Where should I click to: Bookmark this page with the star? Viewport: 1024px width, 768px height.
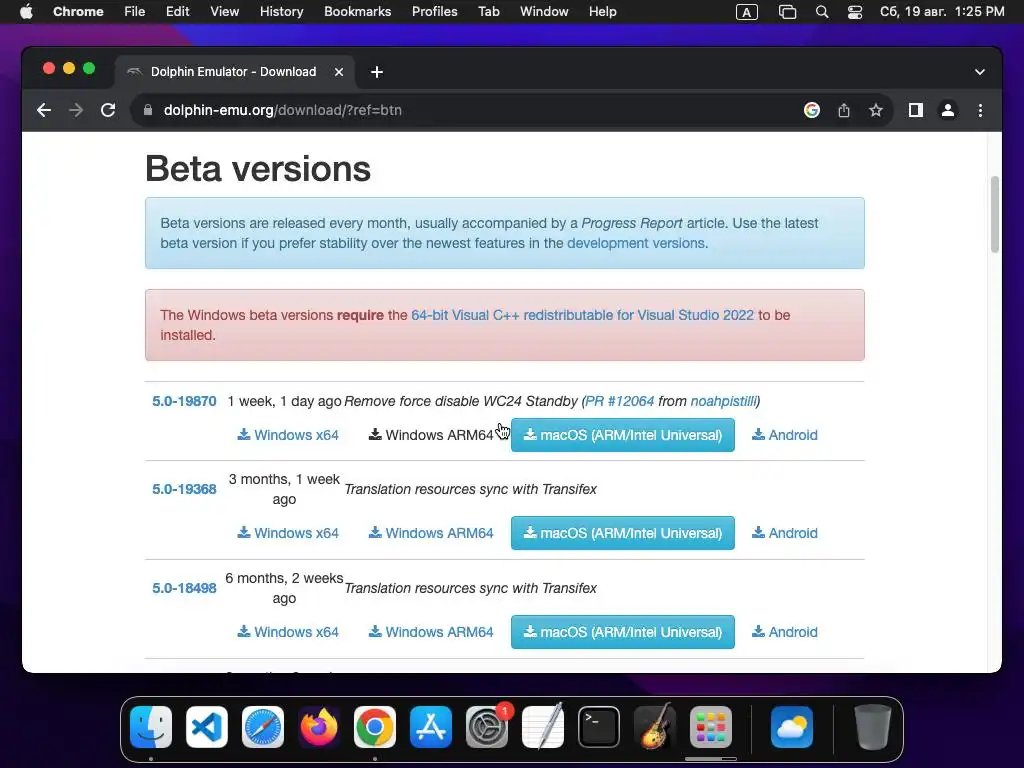[876, 110]
